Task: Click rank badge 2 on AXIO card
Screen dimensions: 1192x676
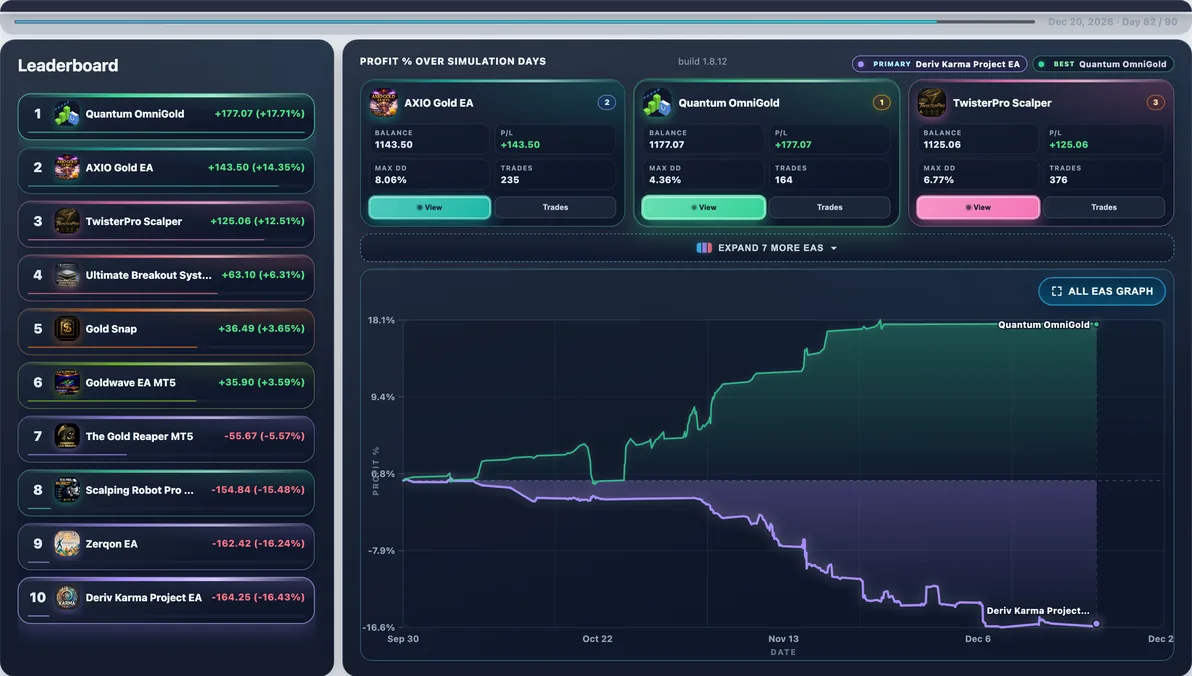Action: point(607,102)
